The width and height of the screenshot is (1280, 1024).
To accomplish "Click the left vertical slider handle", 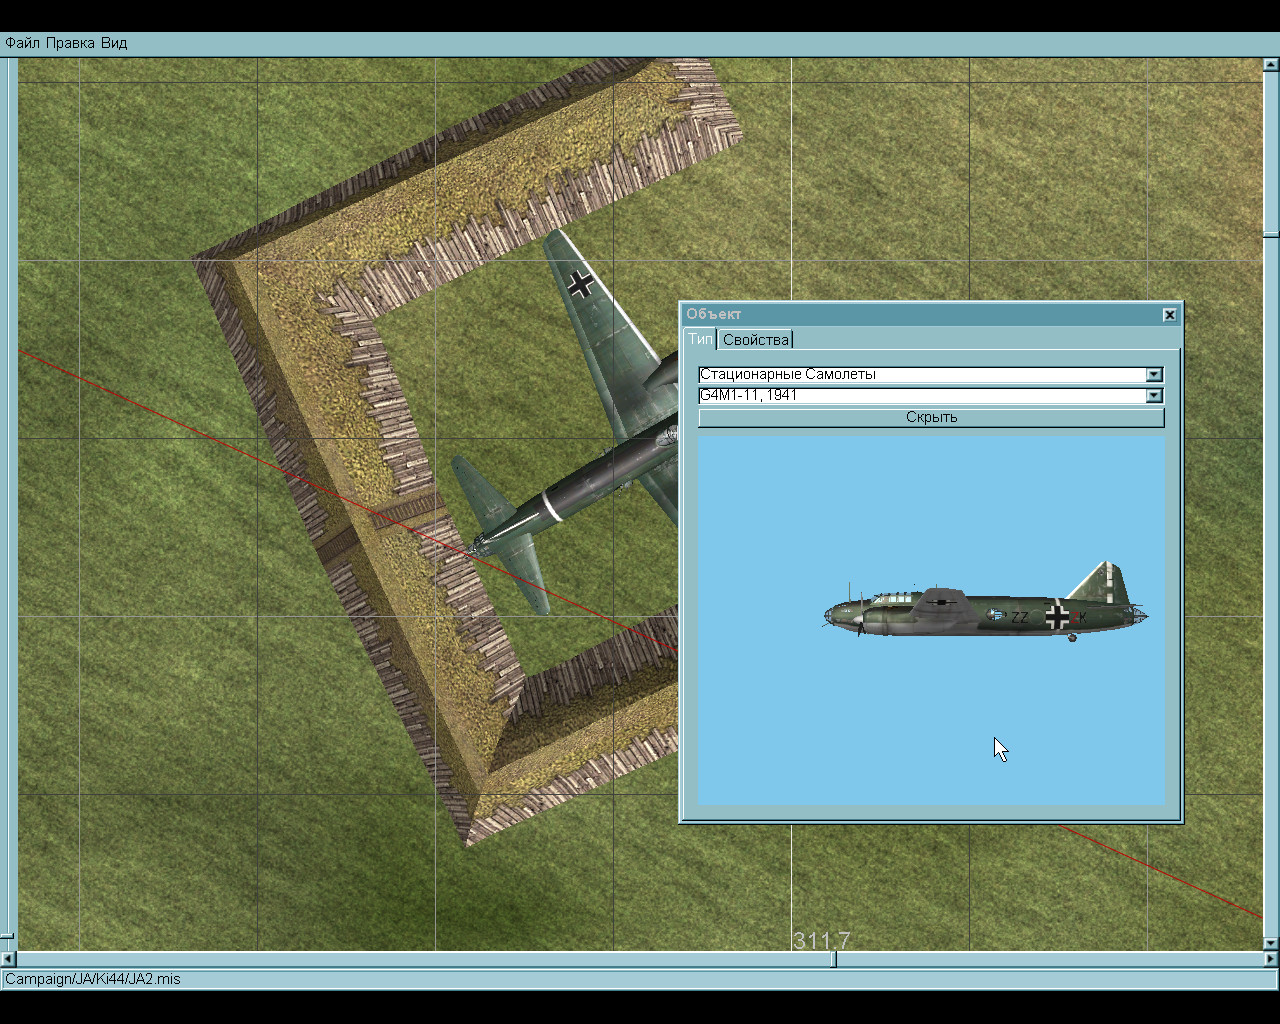I will pos(7,937).
